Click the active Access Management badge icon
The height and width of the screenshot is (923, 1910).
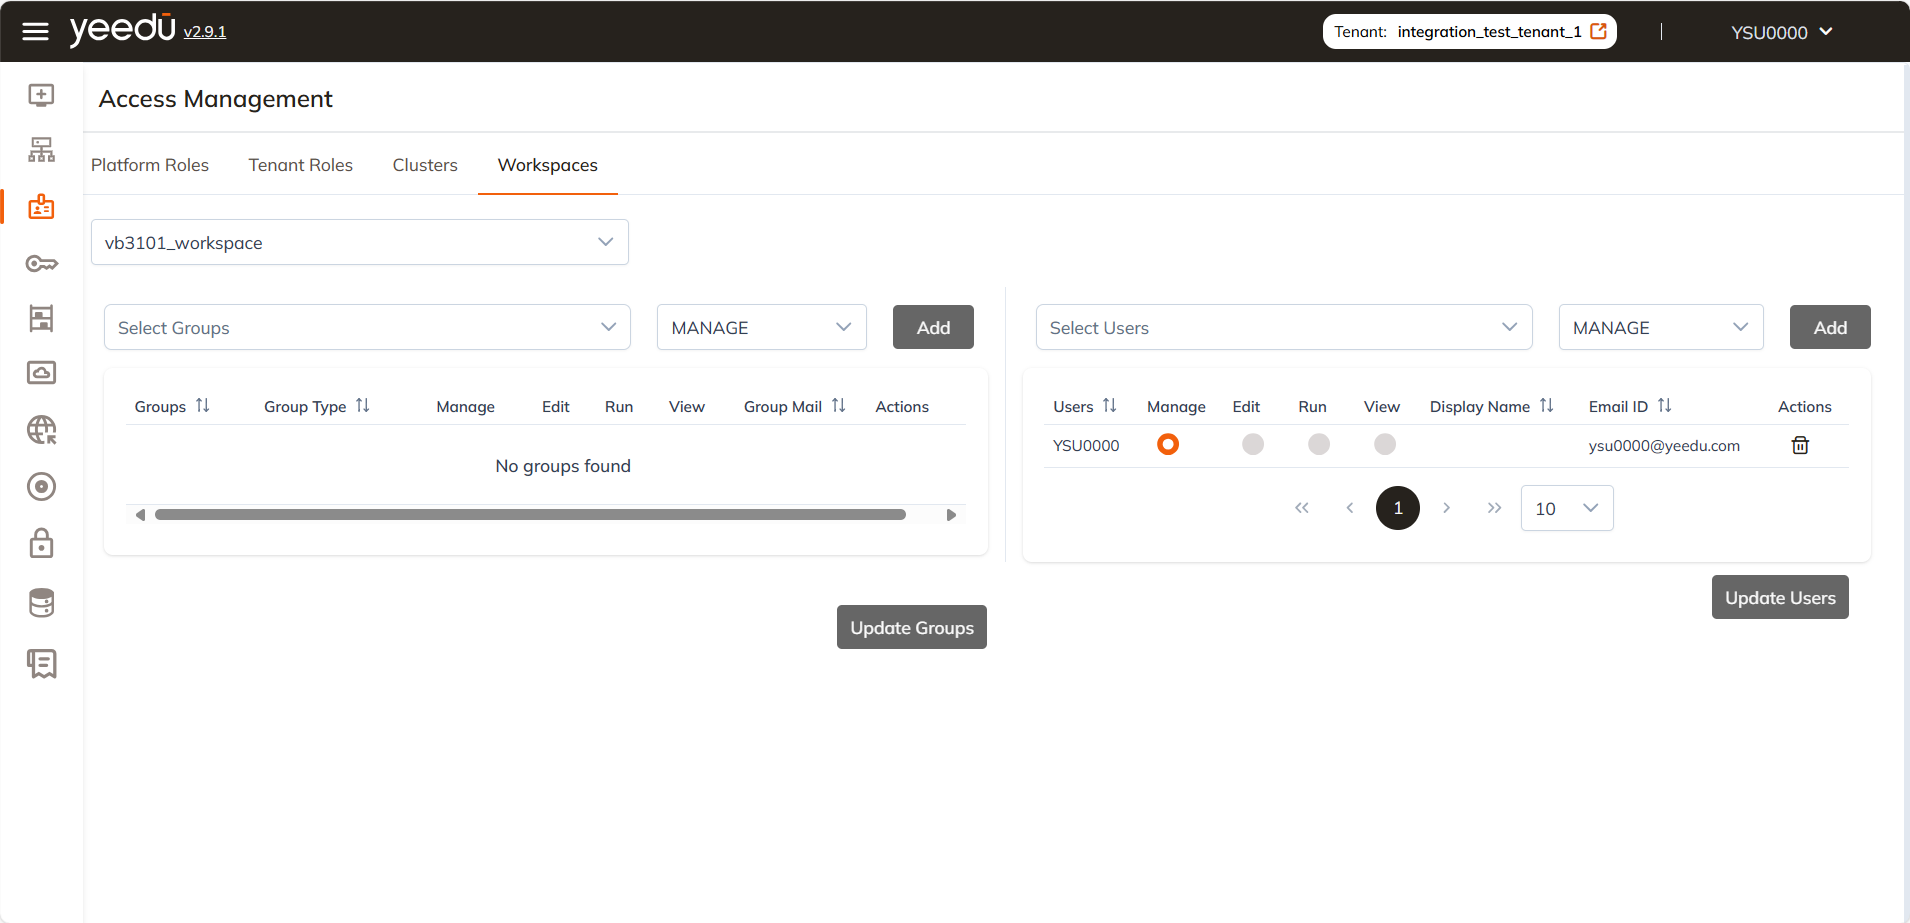point(41,206)
